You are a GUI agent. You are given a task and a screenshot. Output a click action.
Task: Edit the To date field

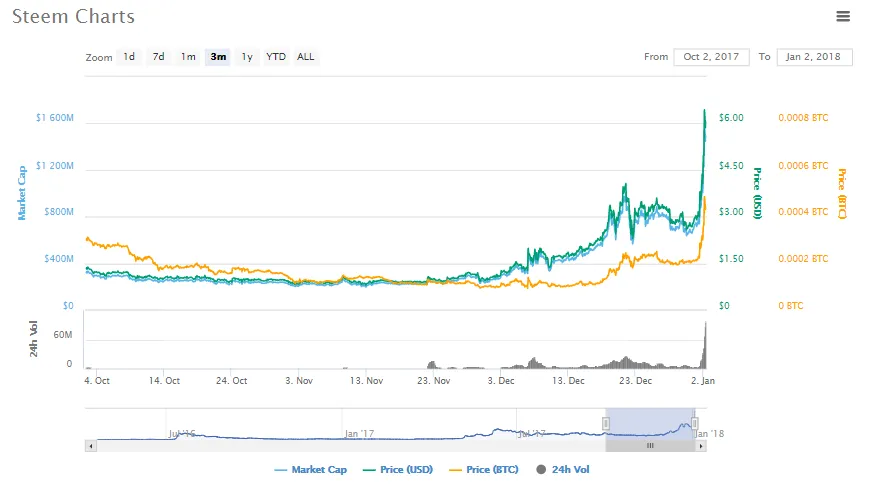tap(814, 57)
